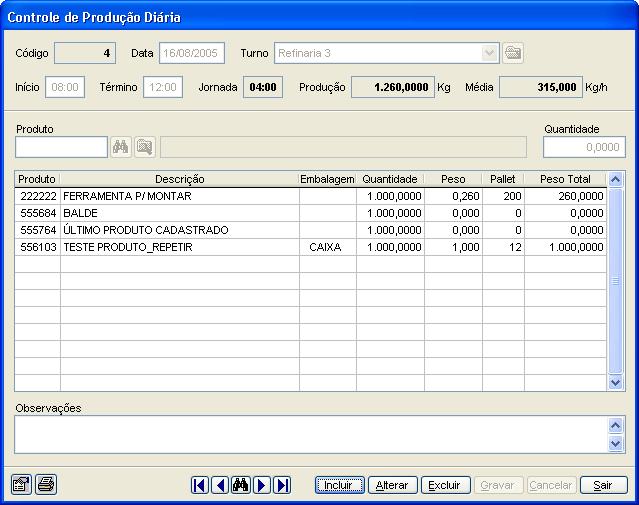Click the Cancelar button
The image size is (639, 505).
(x=551, y=485)
